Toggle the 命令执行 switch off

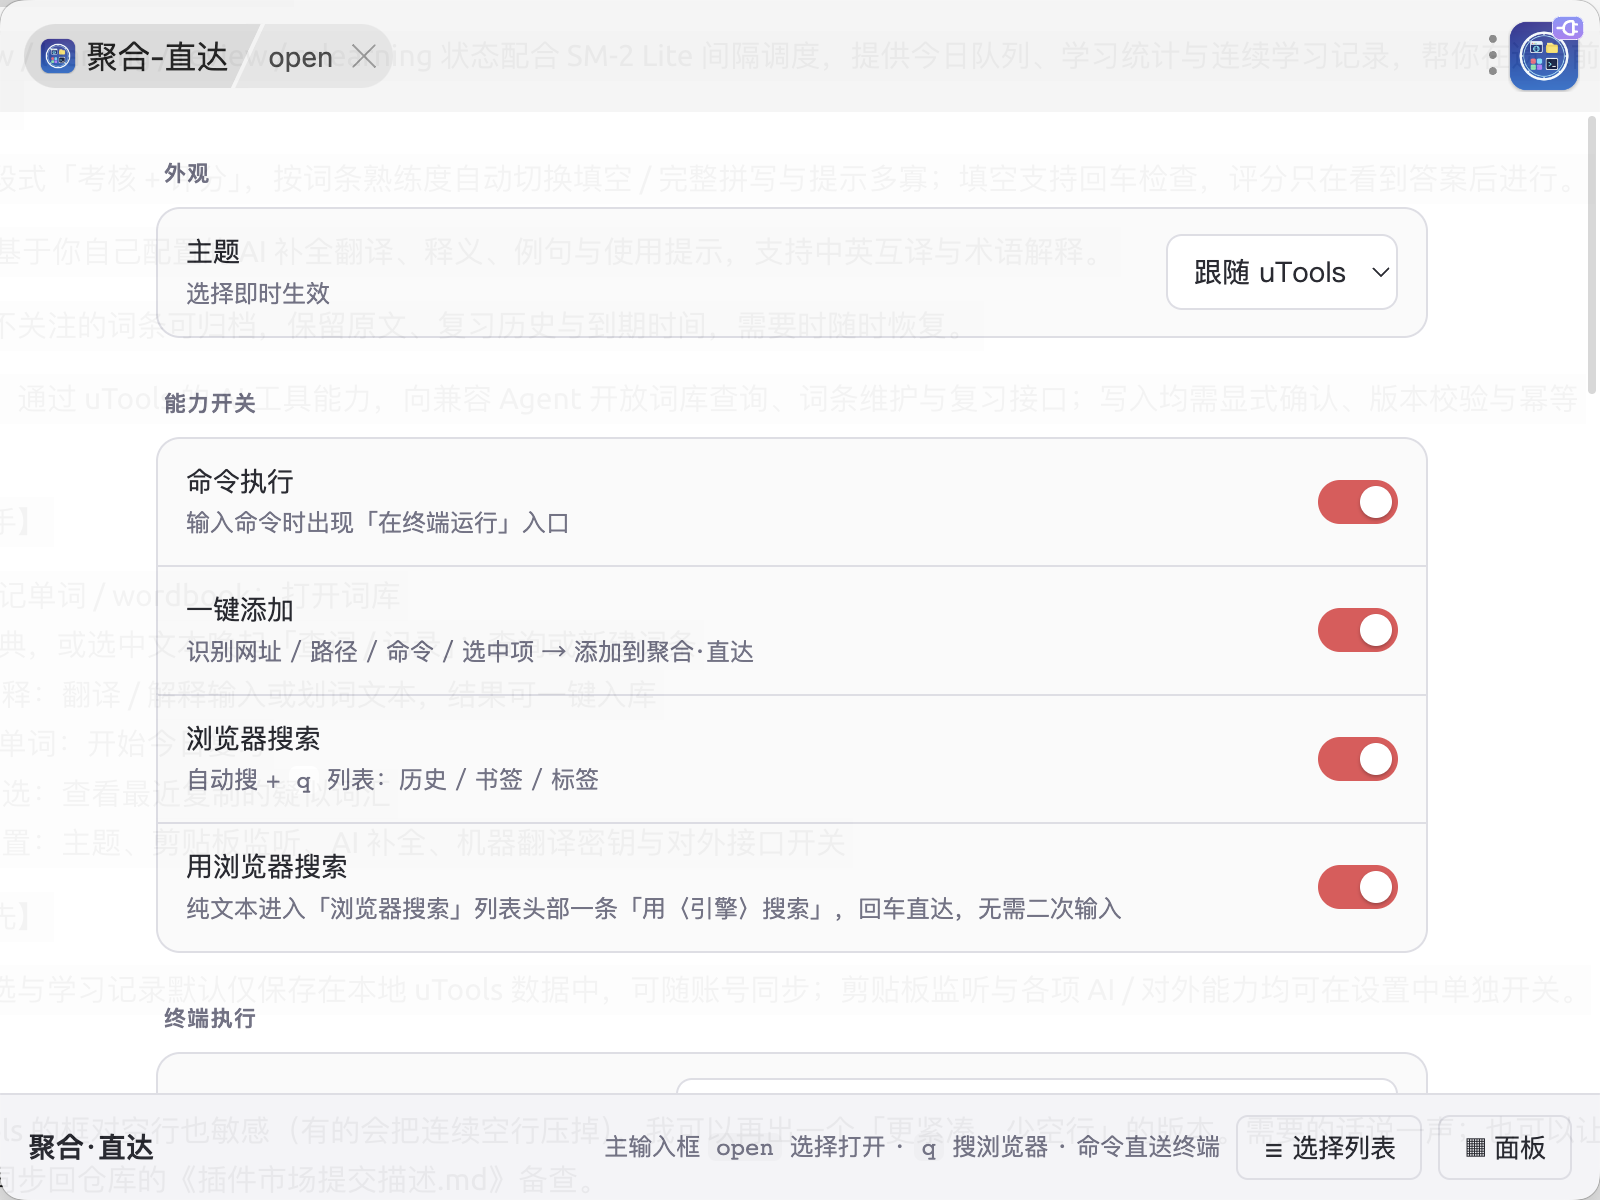(x=1357, y=502)
